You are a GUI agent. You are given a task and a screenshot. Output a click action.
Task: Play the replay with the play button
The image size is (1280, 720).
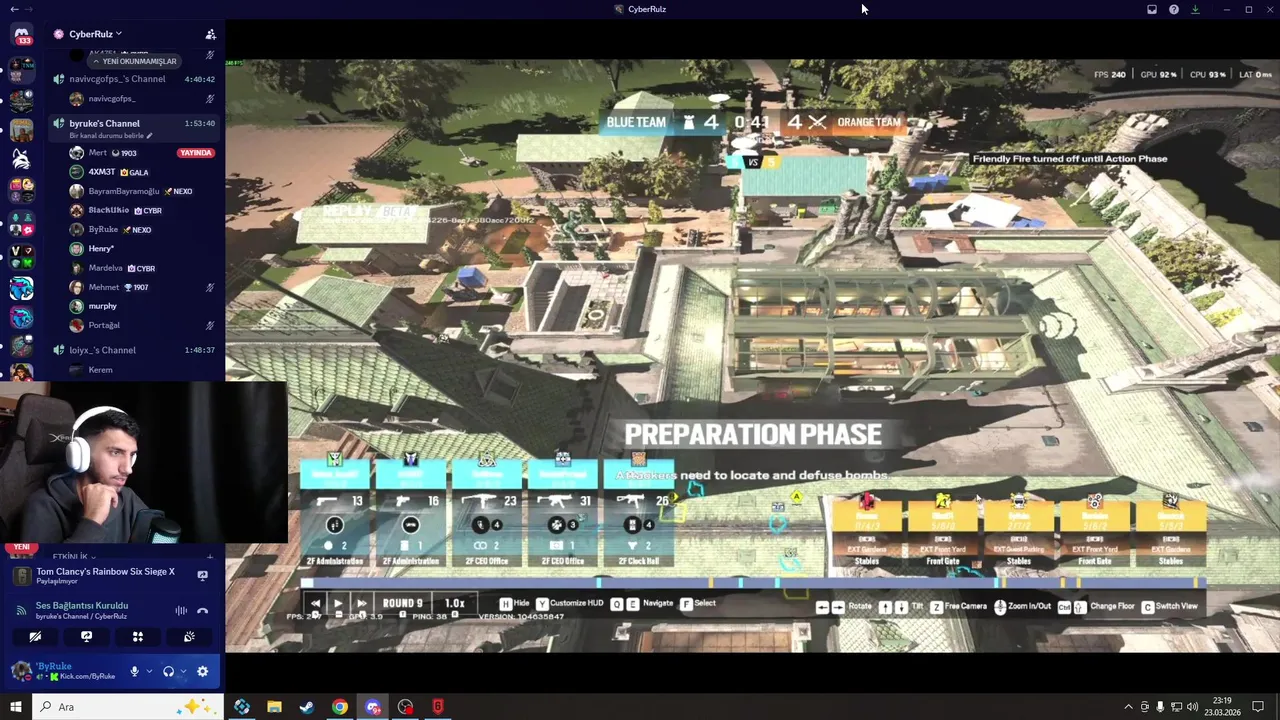pos(338,603)
